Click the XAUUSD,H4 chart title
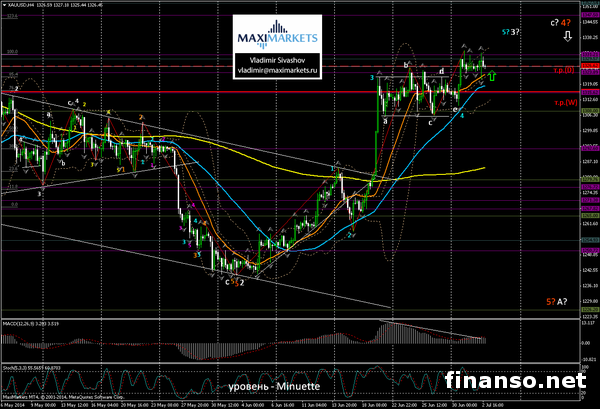The height and width of the screenshot is (409, 600). [20, 4]
